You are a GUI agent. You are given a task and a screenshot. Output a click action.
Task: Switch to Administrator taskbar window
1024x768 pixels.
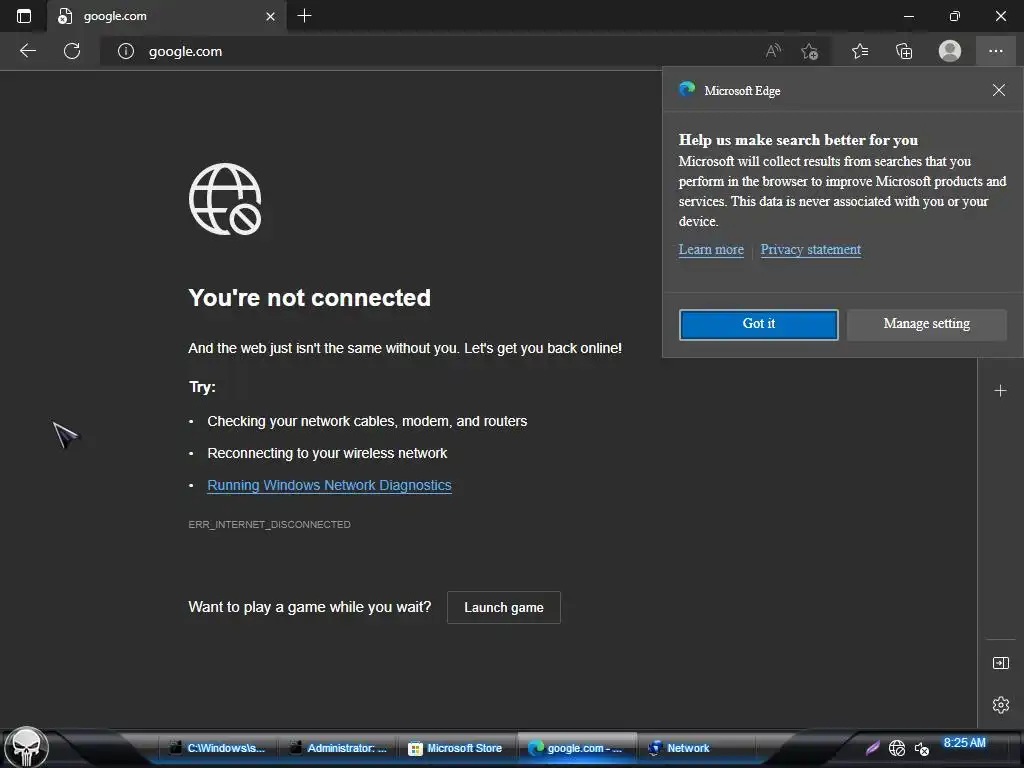(338, 748)
